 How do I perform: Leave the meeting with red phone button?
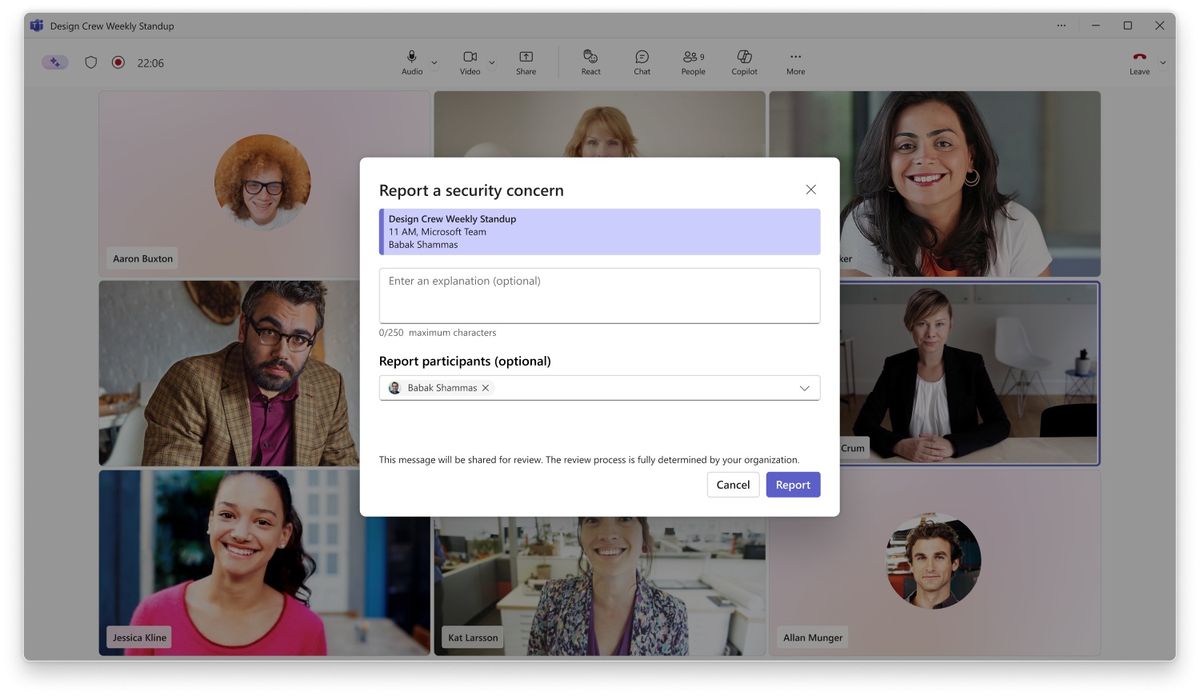[x=1139, y=63]
